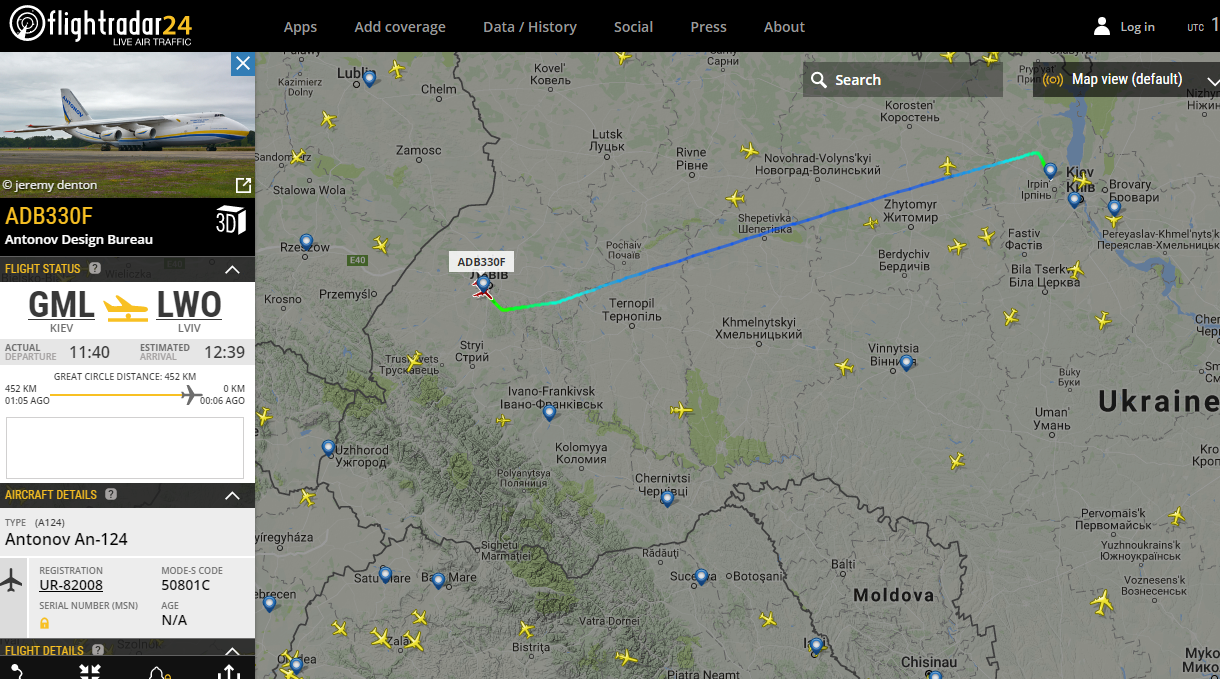This screenshot has height=679, width=1220.
Task: Close the flight info panel
Action: (x=243, y=64)
